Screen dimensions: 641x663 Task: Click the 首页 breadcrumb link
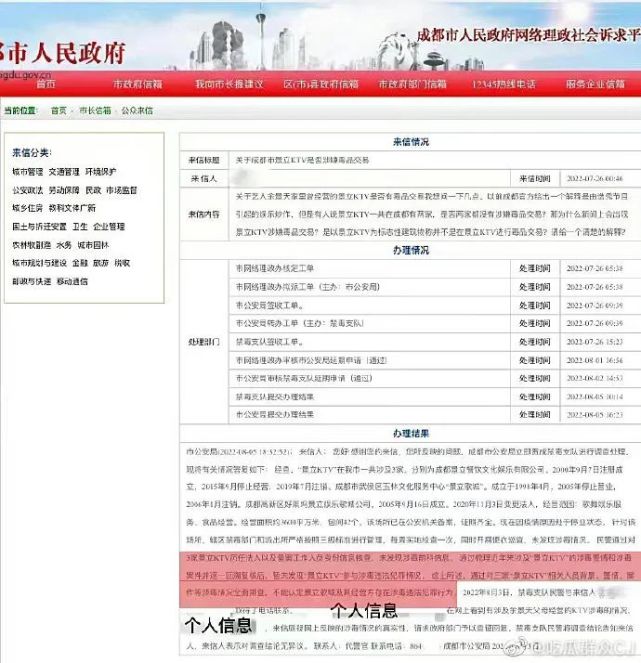(59, 111)
